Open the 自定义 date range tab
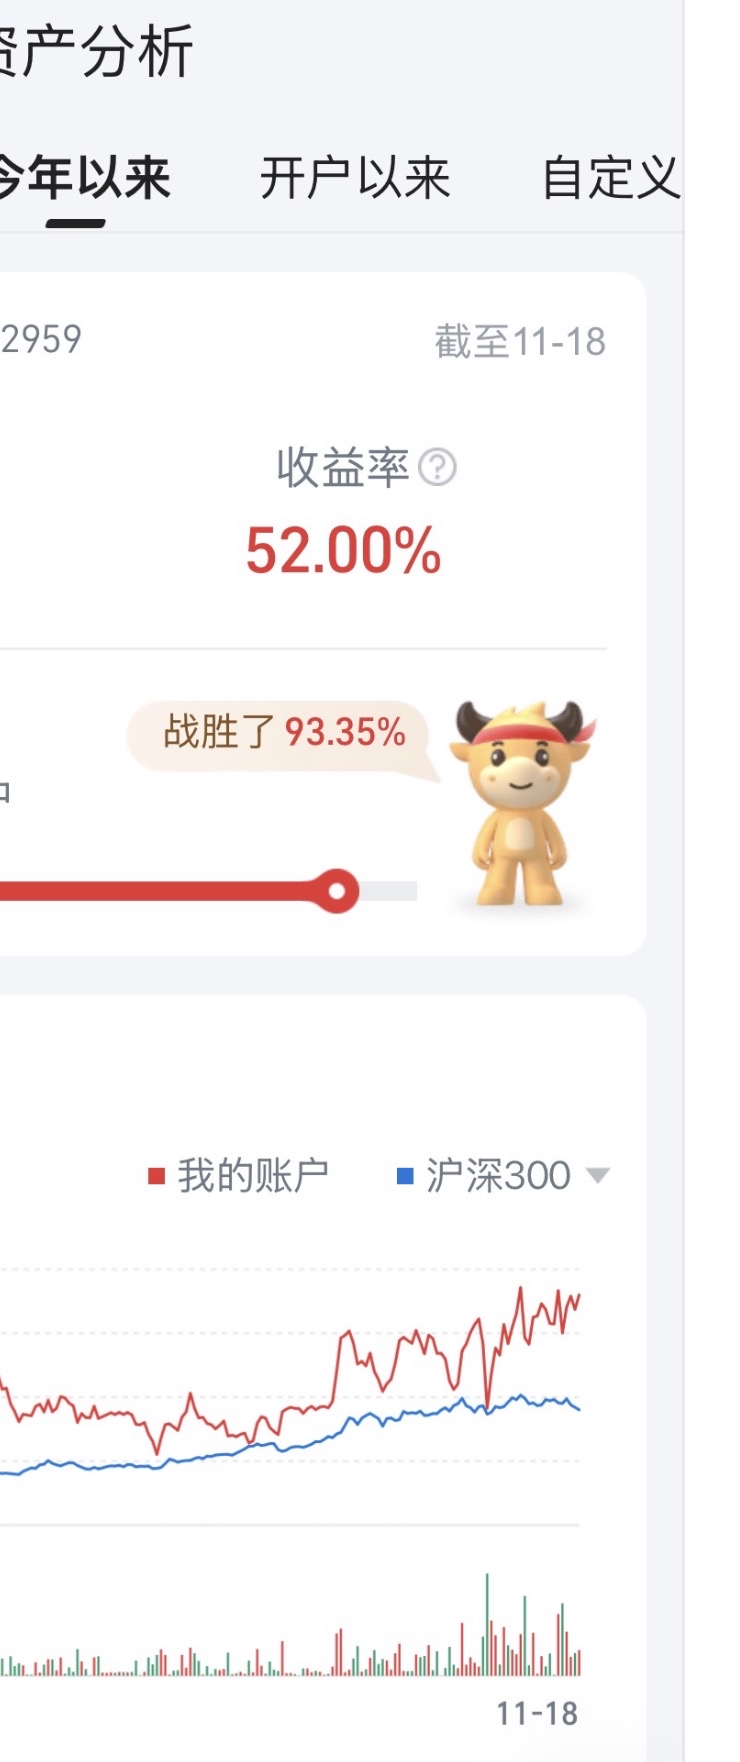 click(x=611, y=179)
